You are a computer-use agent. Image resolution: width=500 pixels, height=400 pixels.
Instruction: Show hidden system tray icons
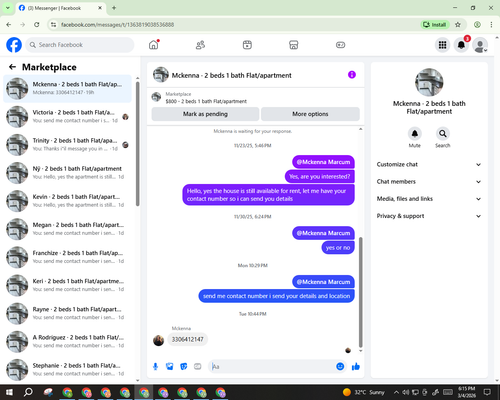point(396,392)
